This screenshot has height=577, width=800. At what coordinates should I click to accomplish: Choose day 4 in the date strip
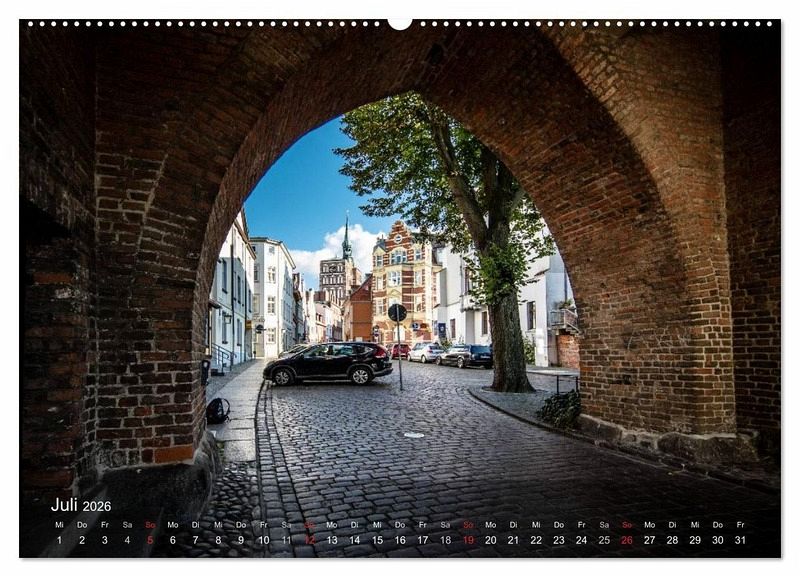pyautogui.click(x=127, y=540)
